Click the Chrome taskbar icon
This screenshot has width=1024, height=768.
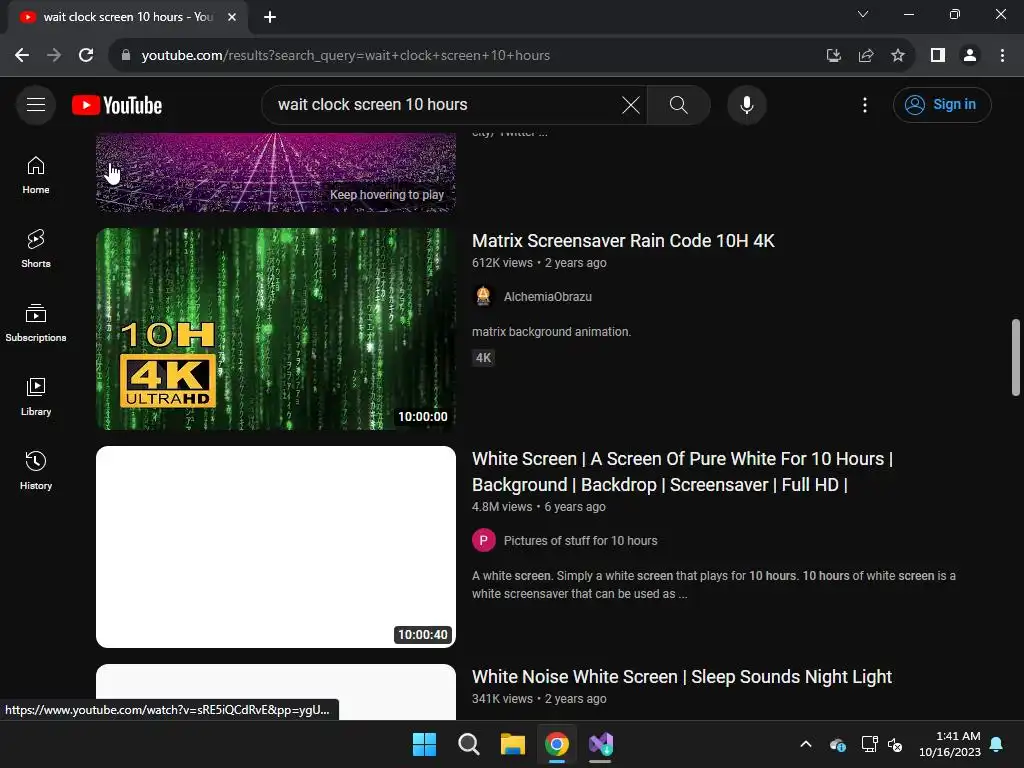click(x=556, y=744)
